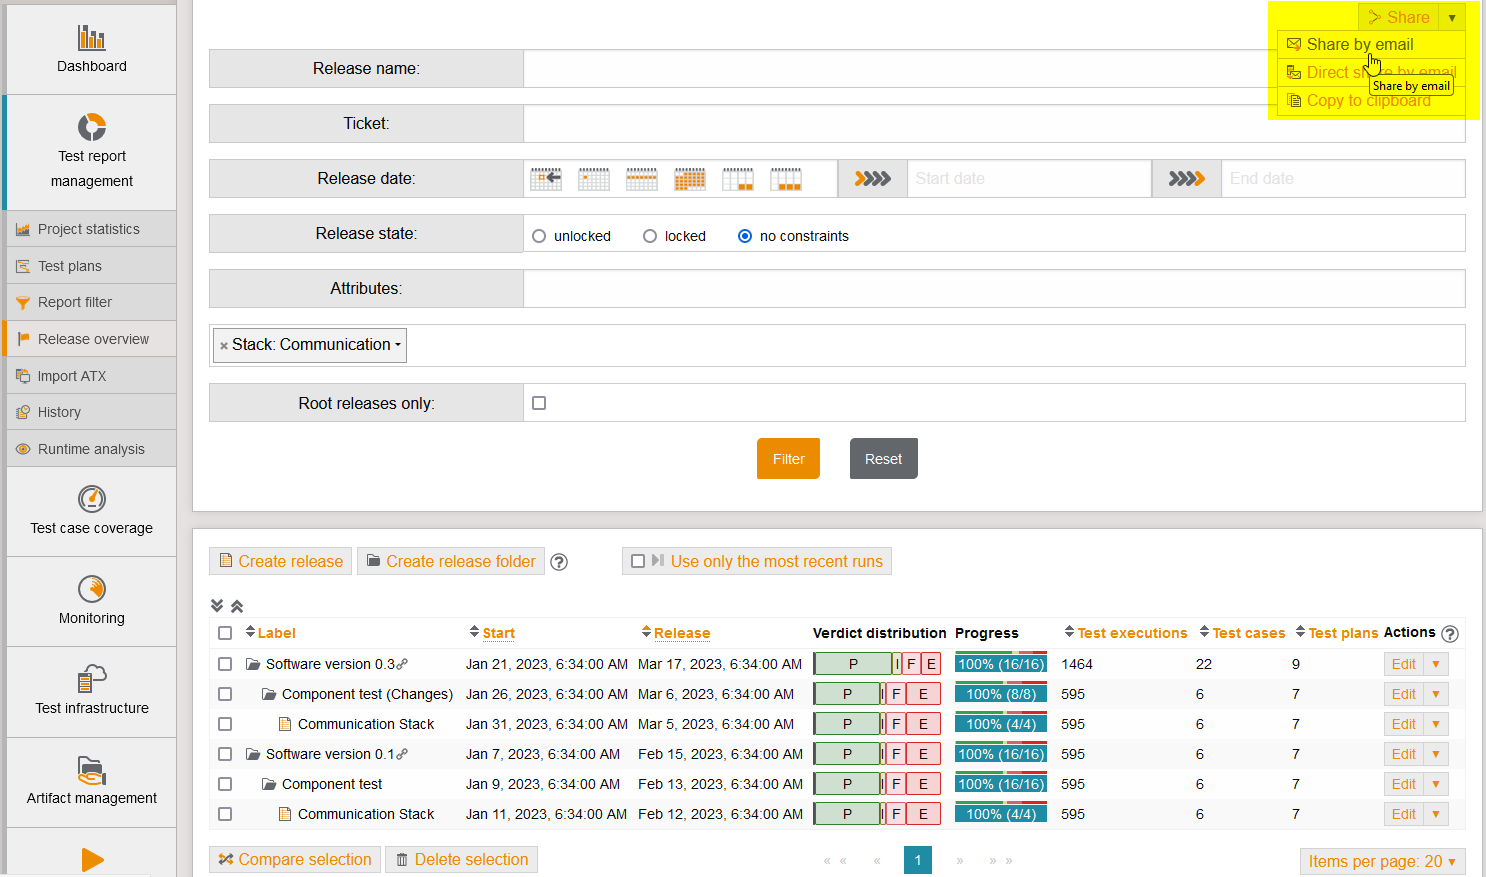Image resolution: width=1486 pixels, height=877 pixels.
Task: Select the unlocked release state radio
Action: click(539, 236)
